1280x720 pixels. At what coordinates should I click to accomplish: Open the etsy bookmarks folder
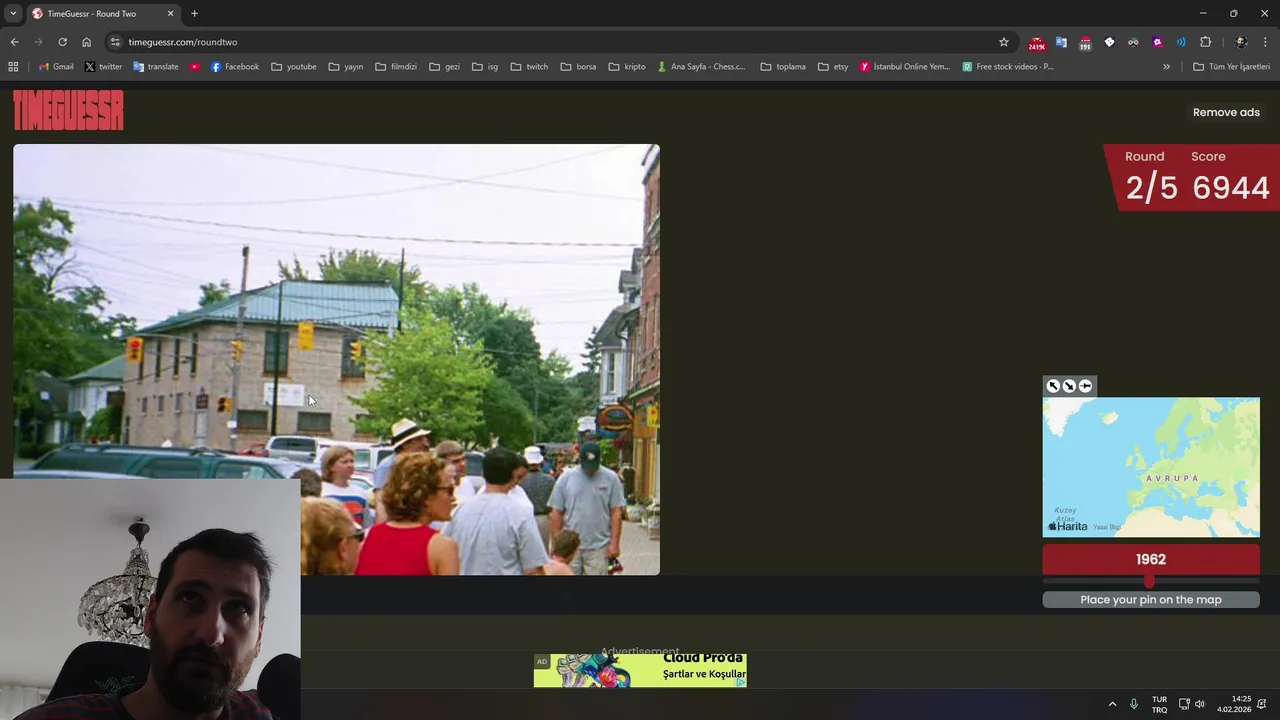pyautogui.click(x=833, y=67)
